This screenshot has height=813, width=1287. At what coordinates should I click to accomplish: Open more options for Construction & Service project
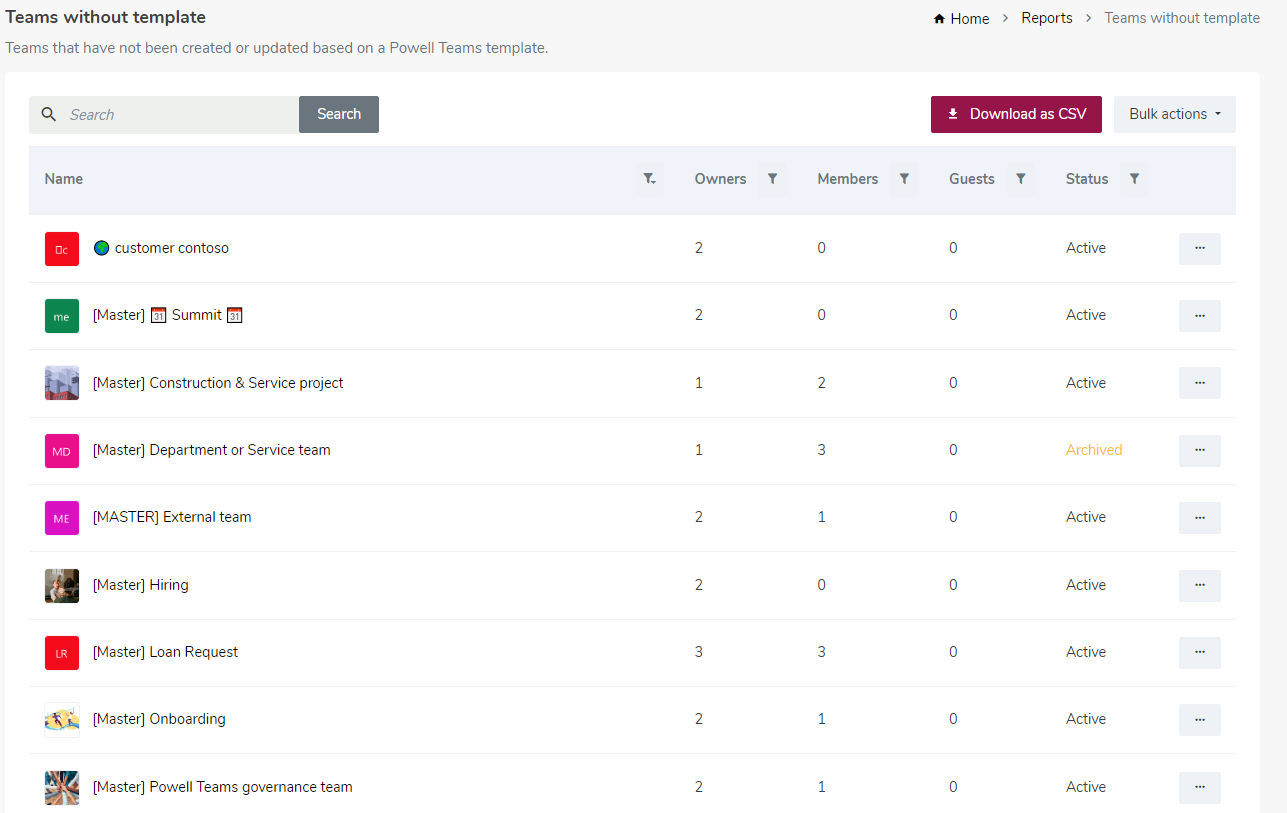1200,383
